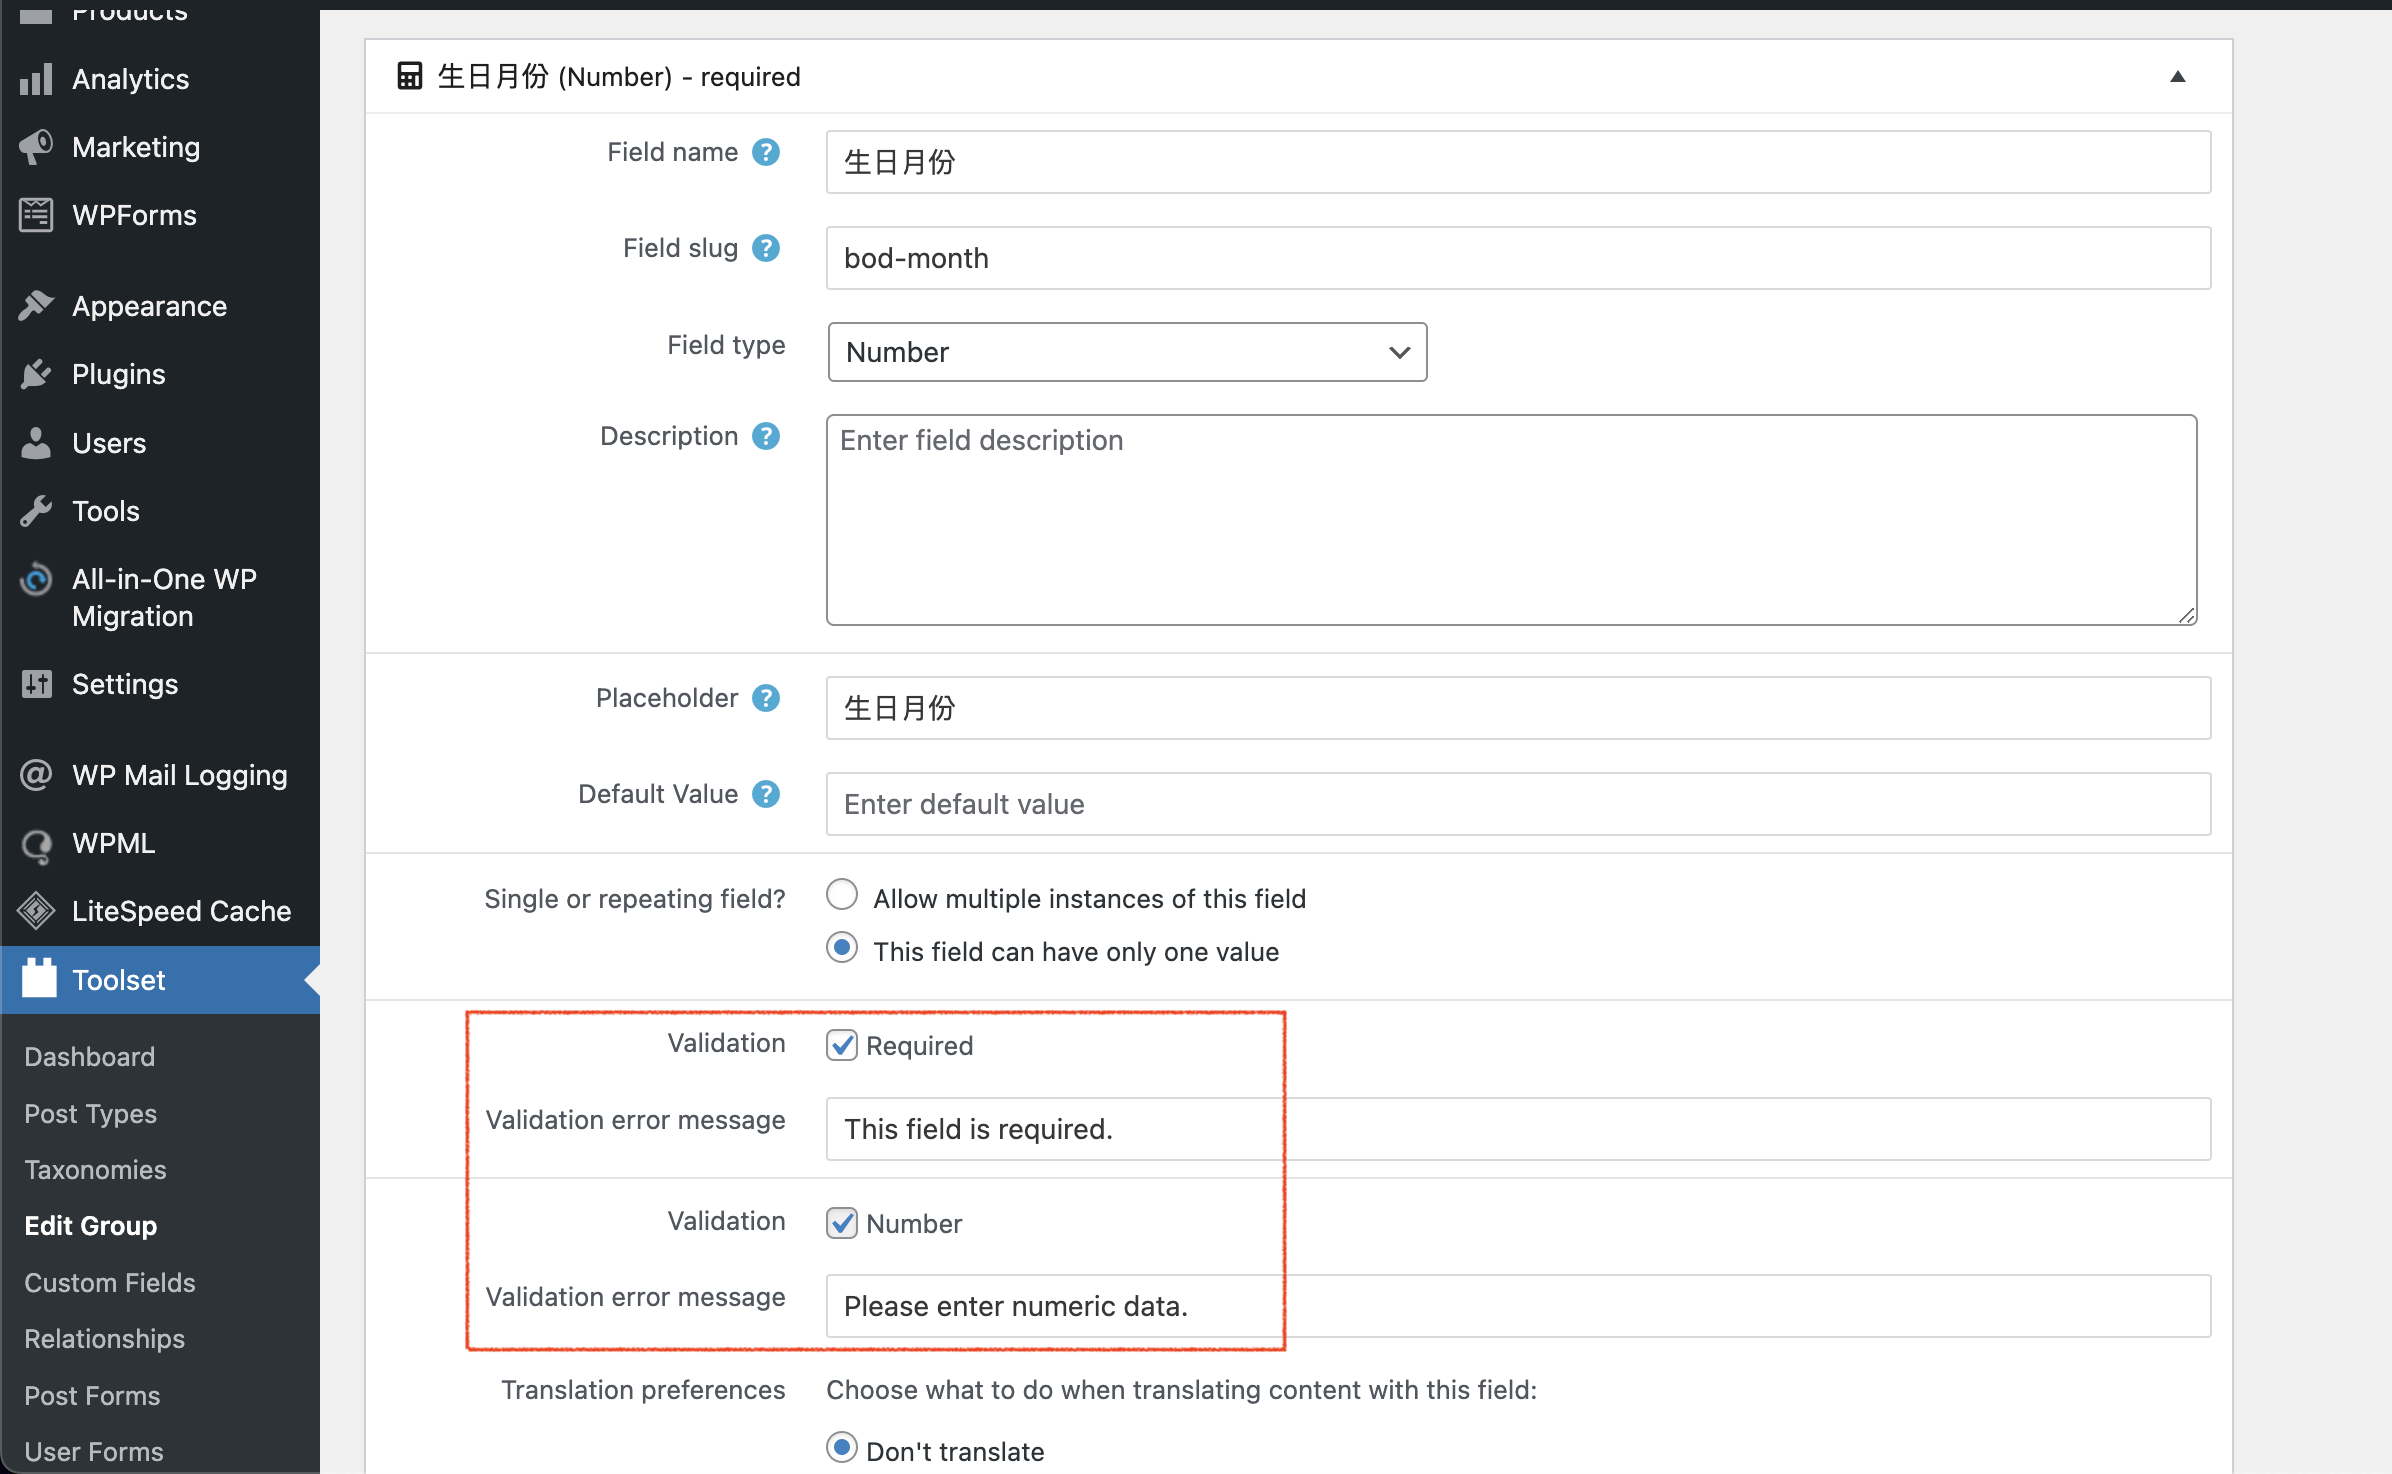This screenshot has height=1474, width=2392.
Task: Click the Users person icon
Action: coord(36,443)
